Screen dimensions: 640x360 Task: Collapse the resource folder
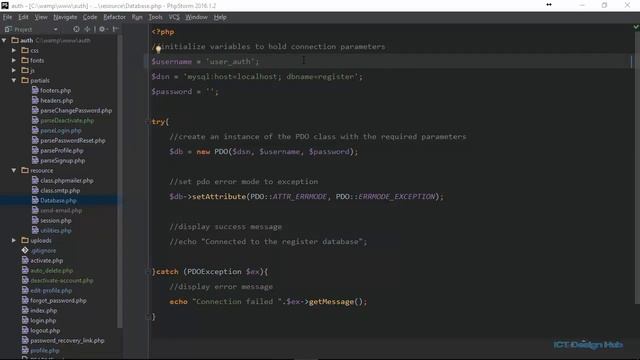[14, 170]
